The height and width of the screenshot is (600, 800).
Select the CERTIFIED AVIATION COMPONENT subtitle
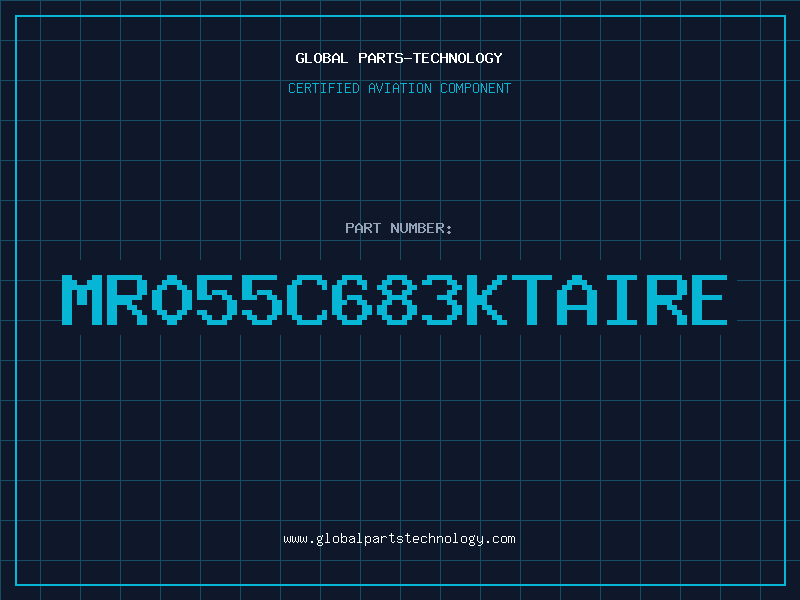tap(399, 88)
